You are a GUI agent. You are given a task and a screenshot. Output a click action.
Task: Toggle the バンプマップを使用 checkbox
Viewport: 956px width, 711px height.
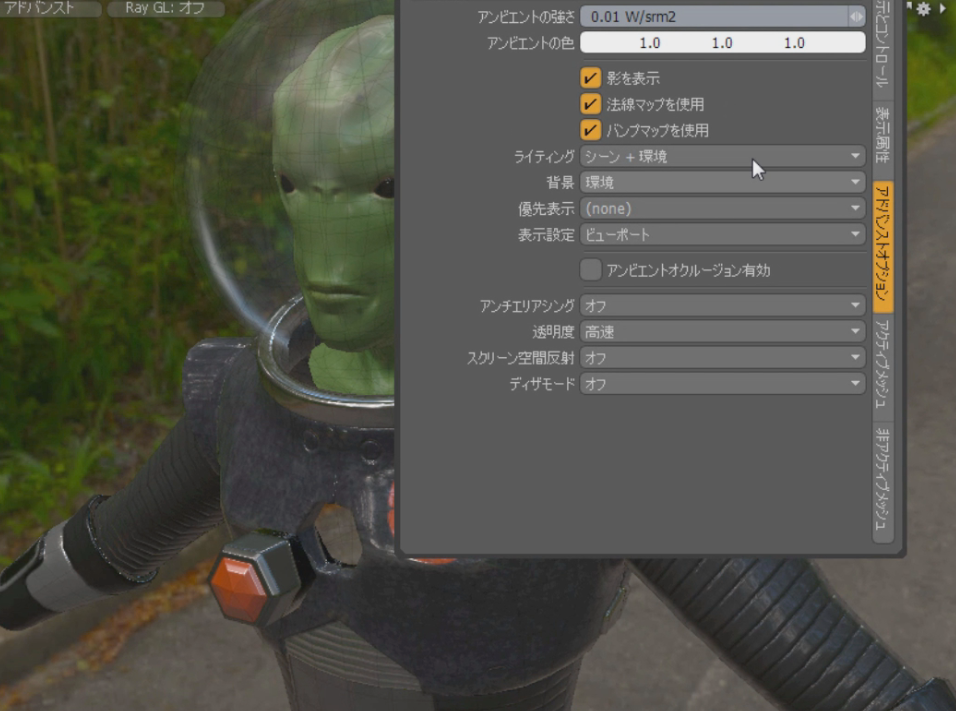(590, 130)
